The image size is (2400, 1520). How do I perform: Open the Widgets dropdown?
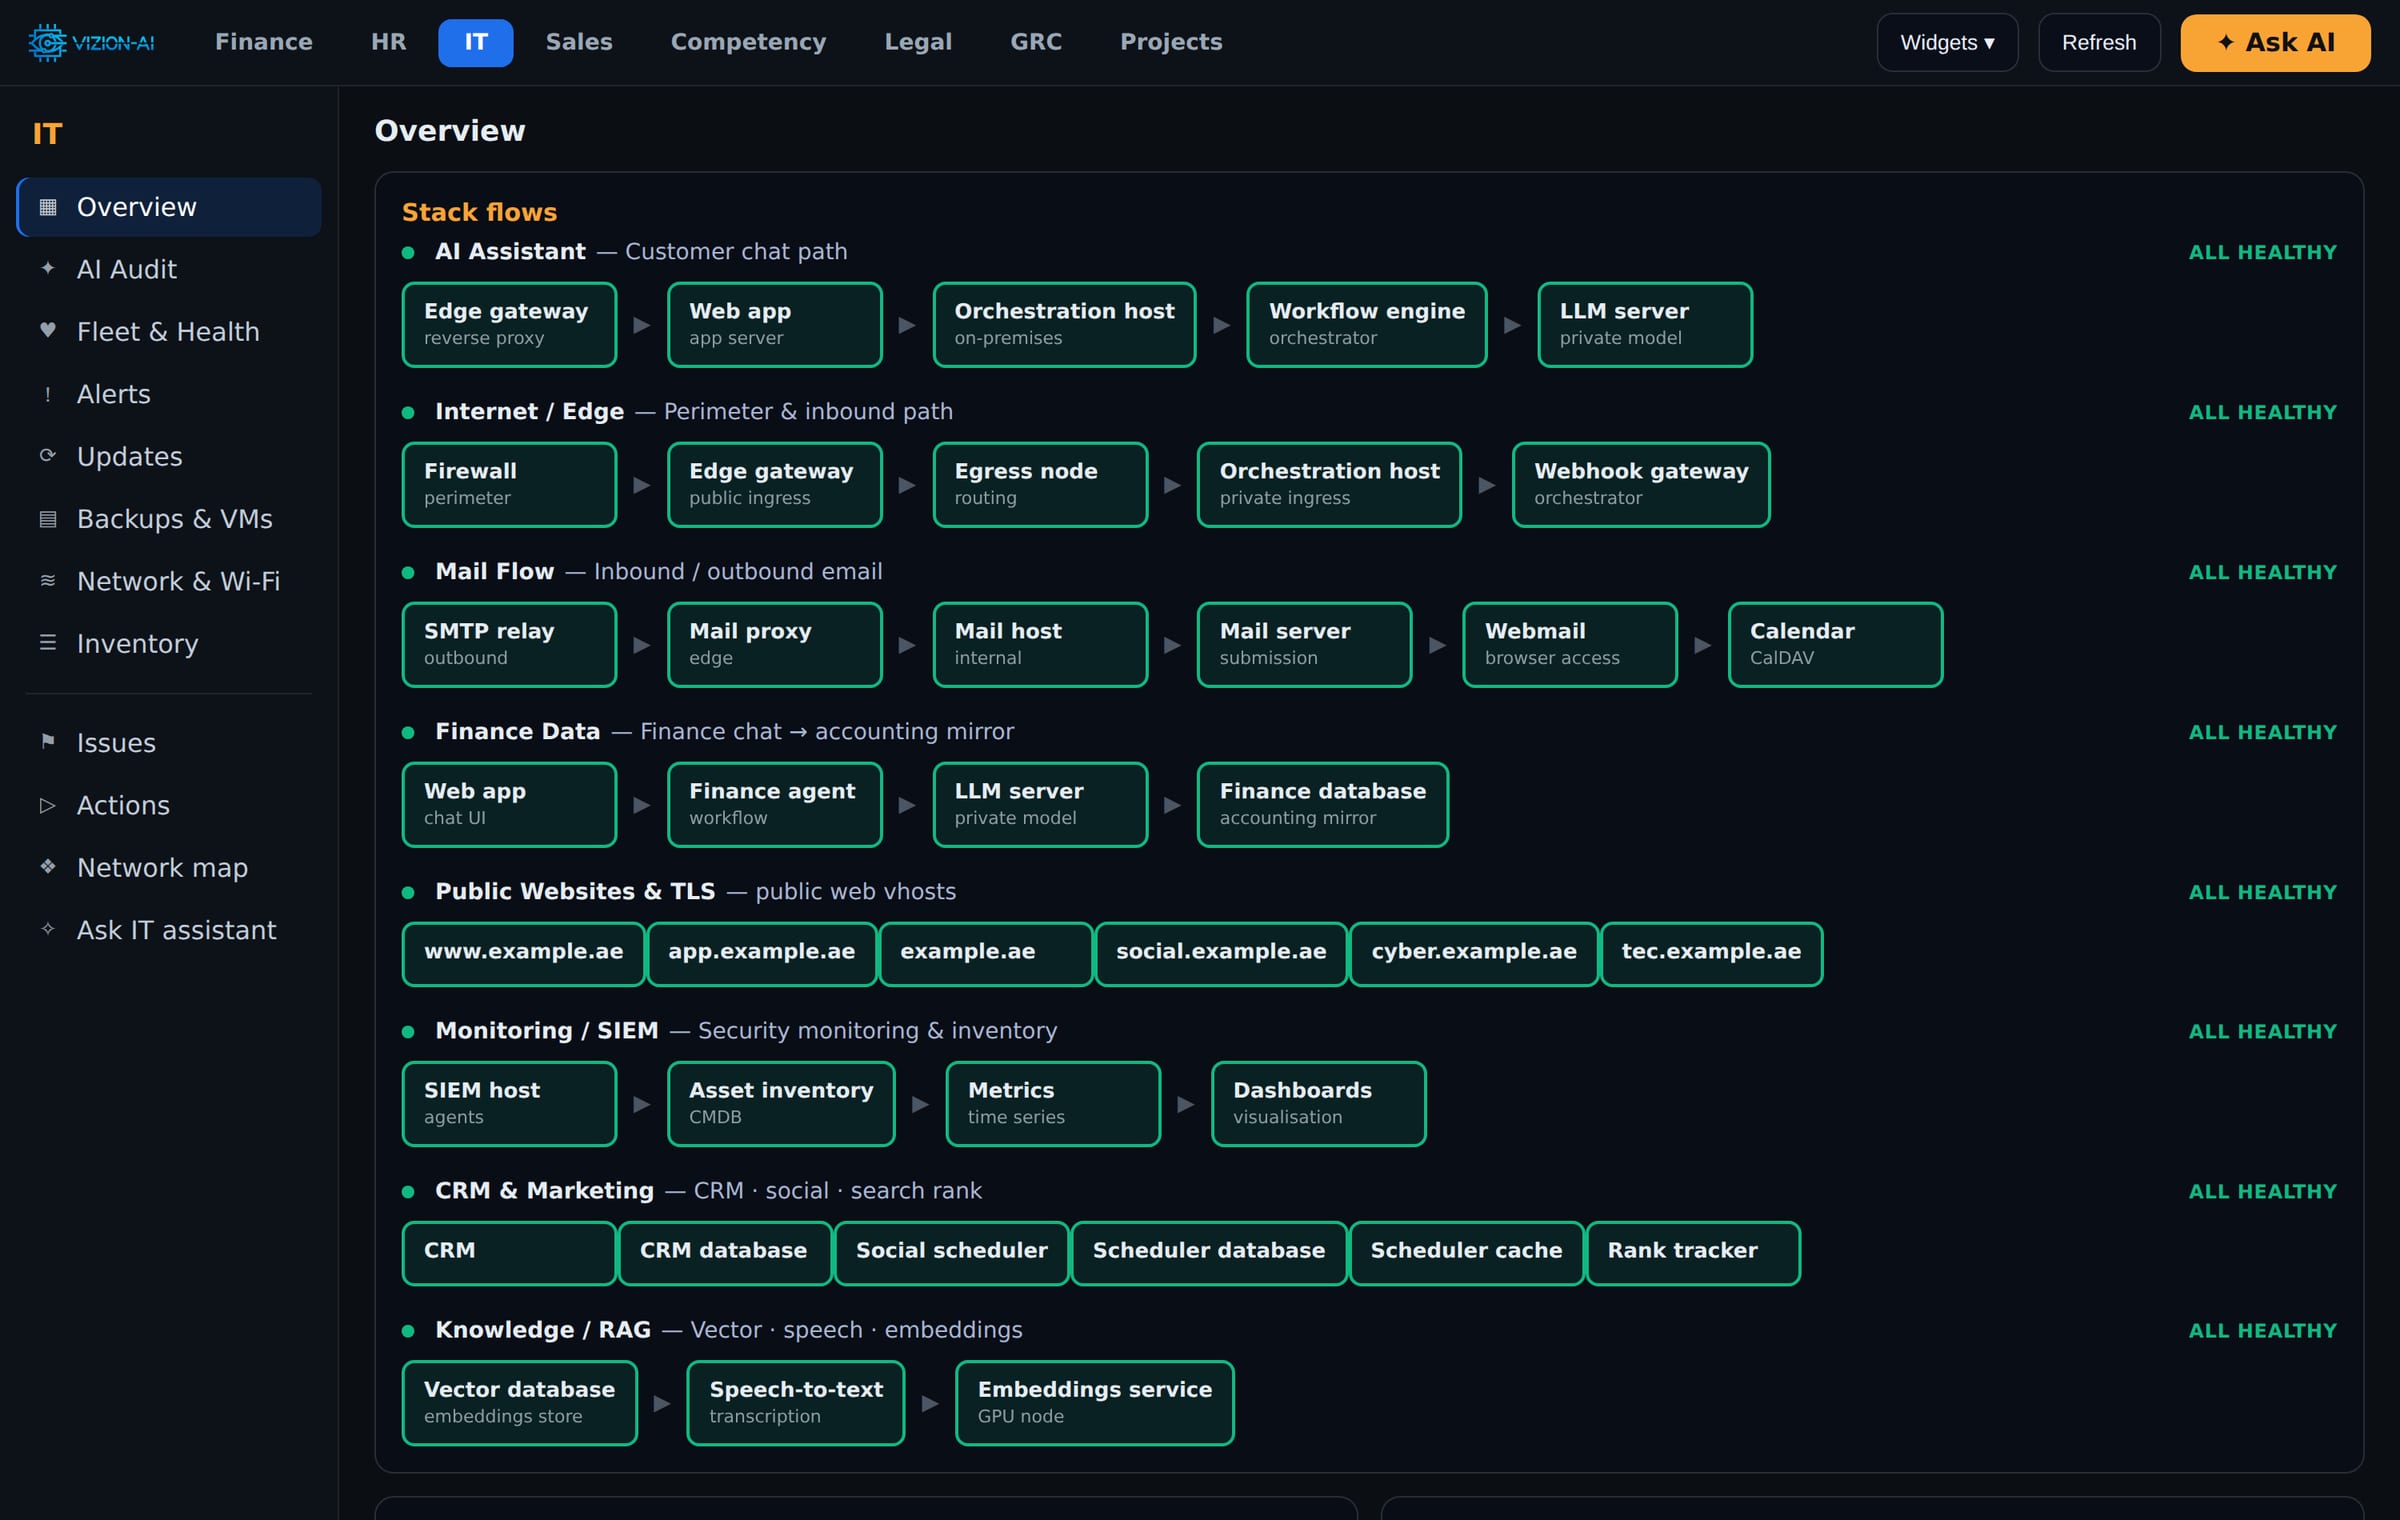(1947, 42)
